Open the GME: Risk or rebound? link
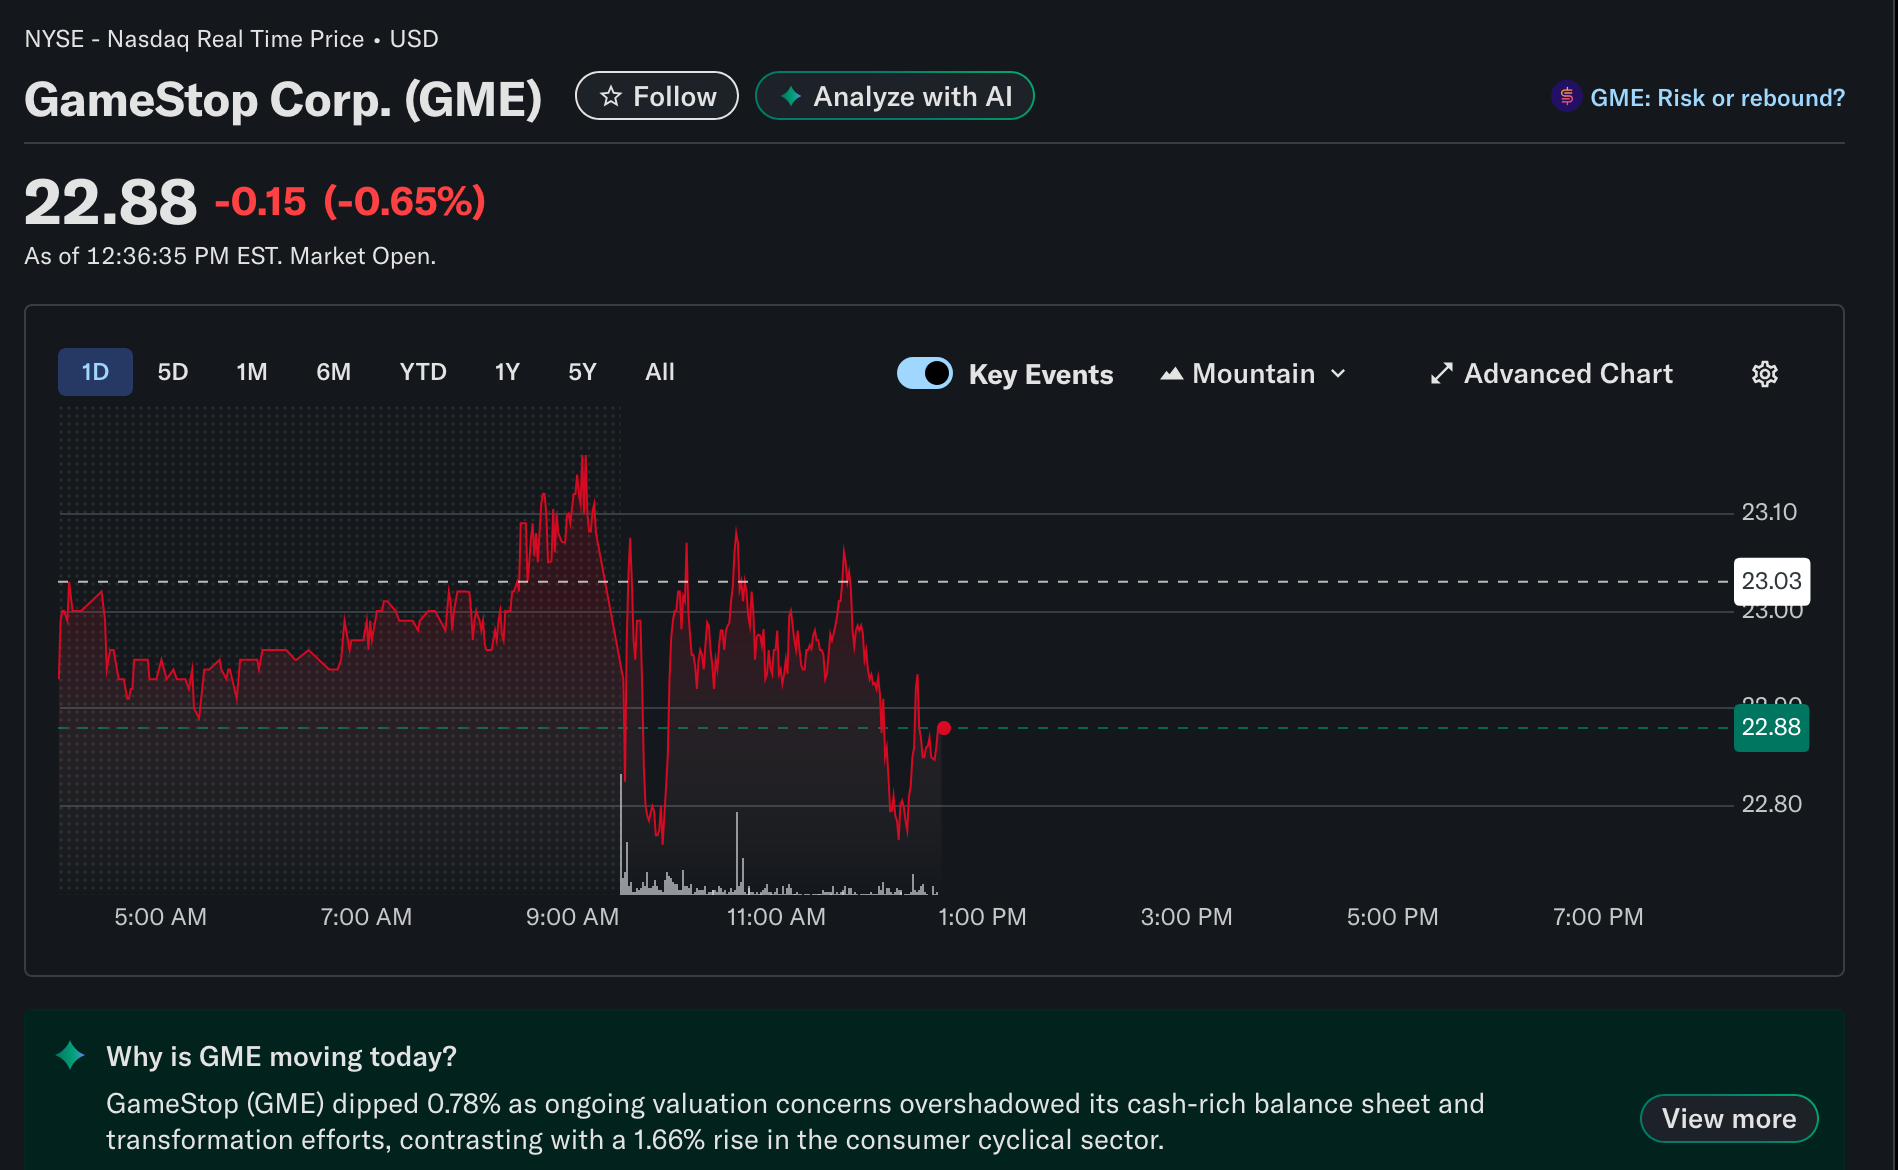The height and width of the screenshot is (1170, 1898). (1717, 98)
